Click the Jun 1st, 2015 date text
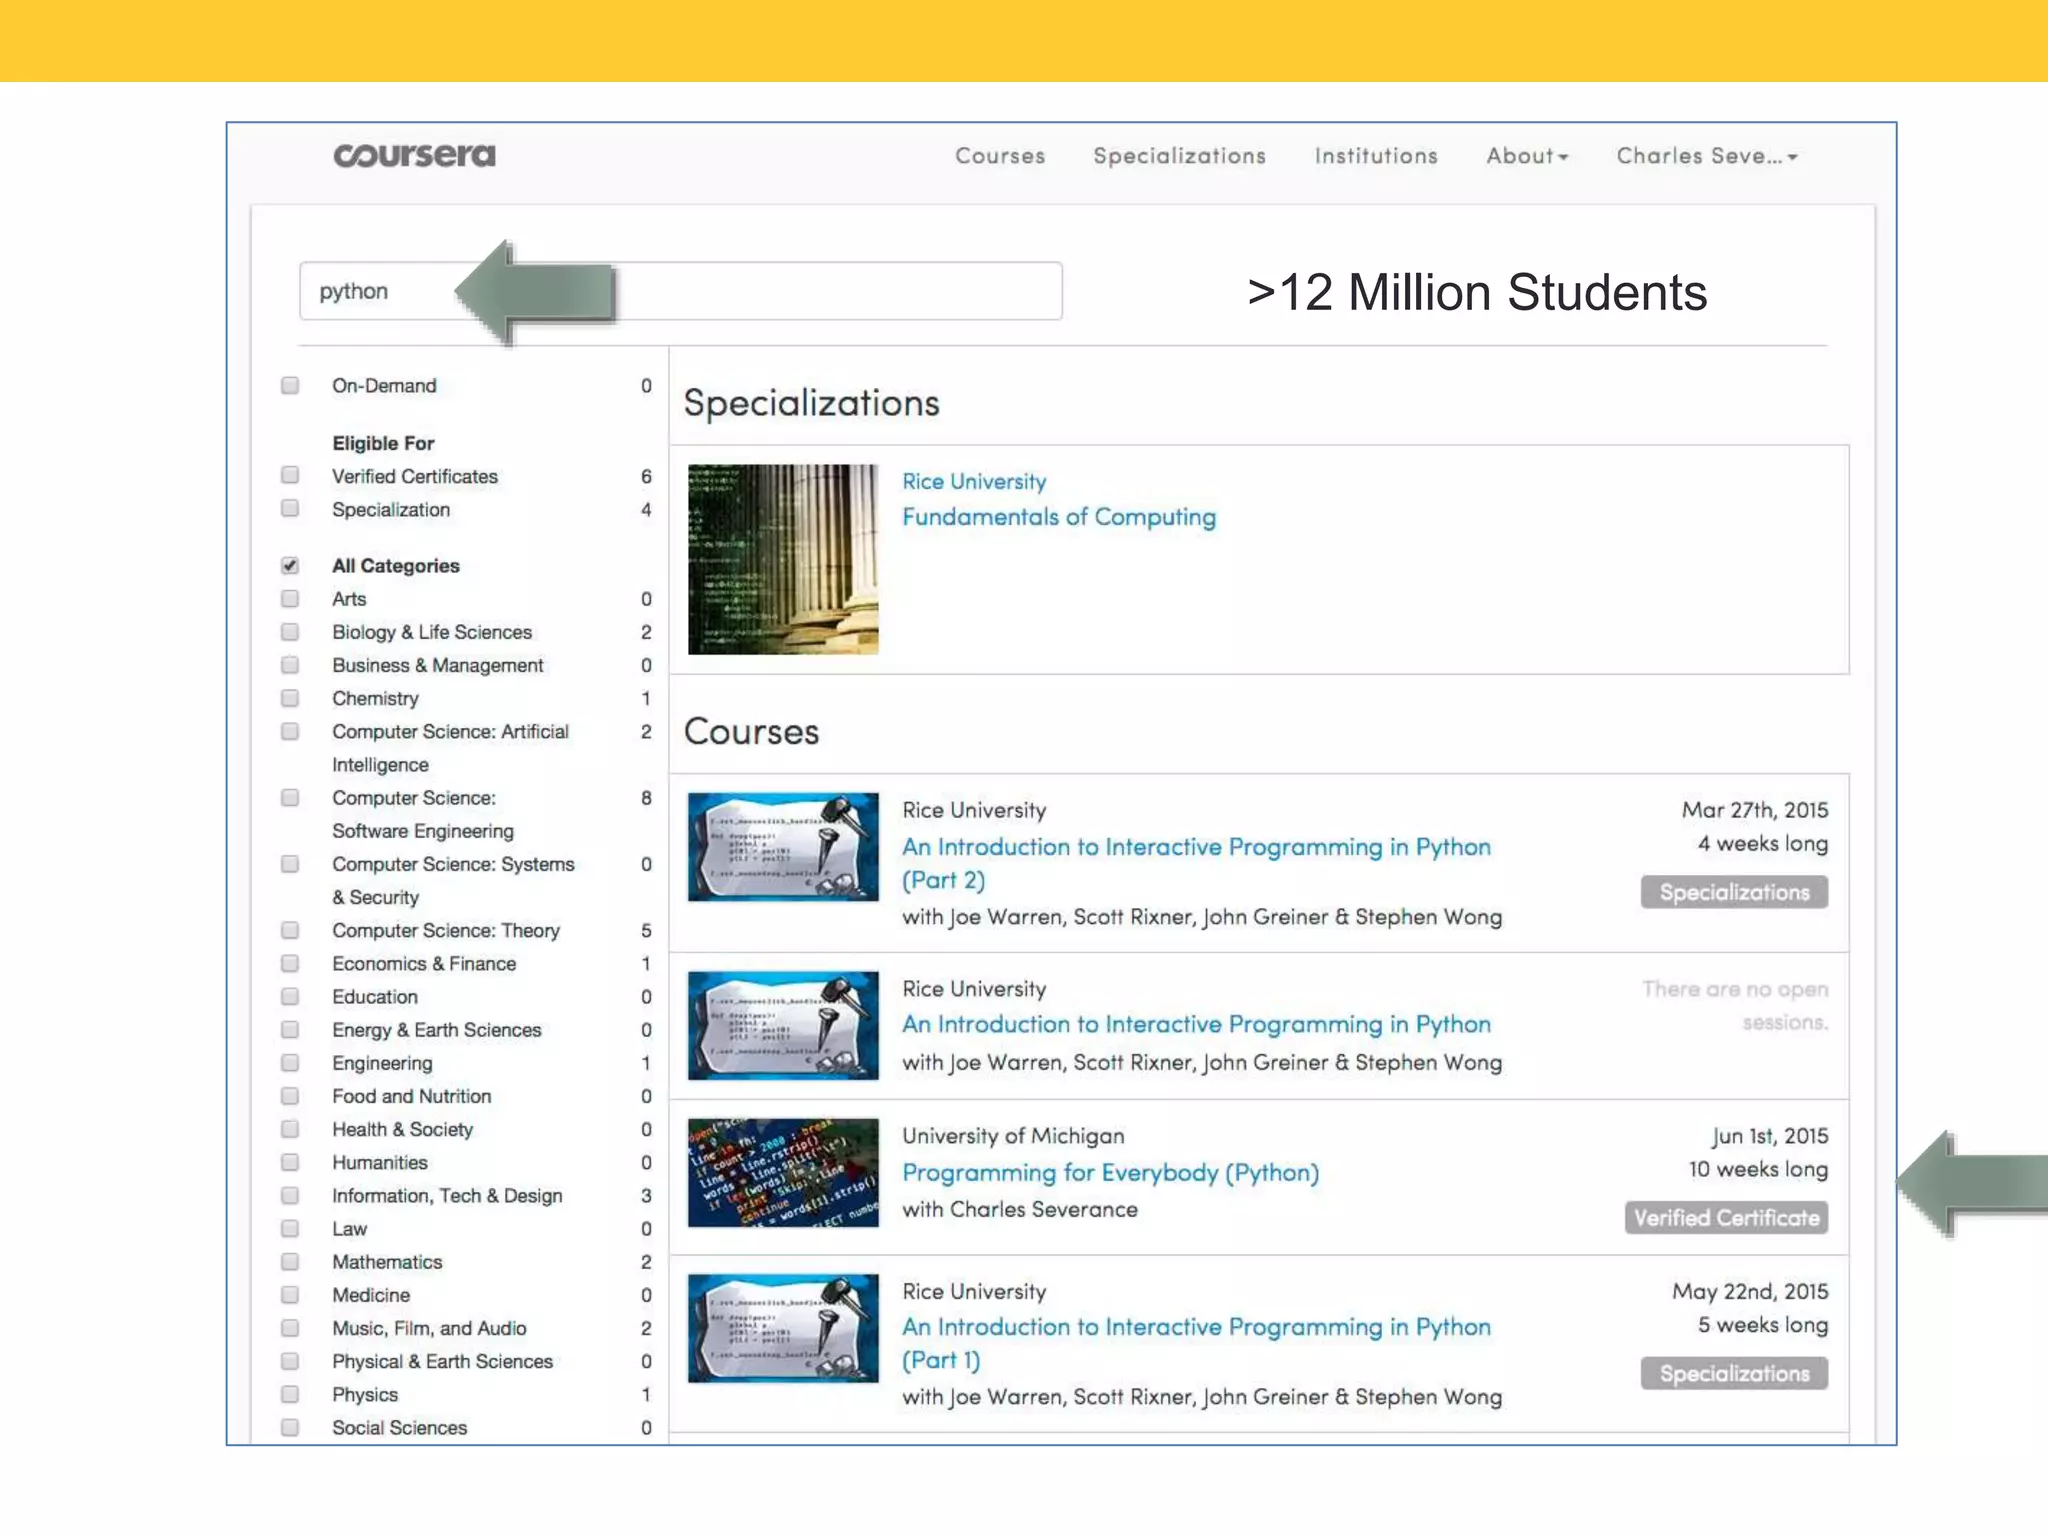This screenshot has width=2048, height=1536. click(1770, 1136)
